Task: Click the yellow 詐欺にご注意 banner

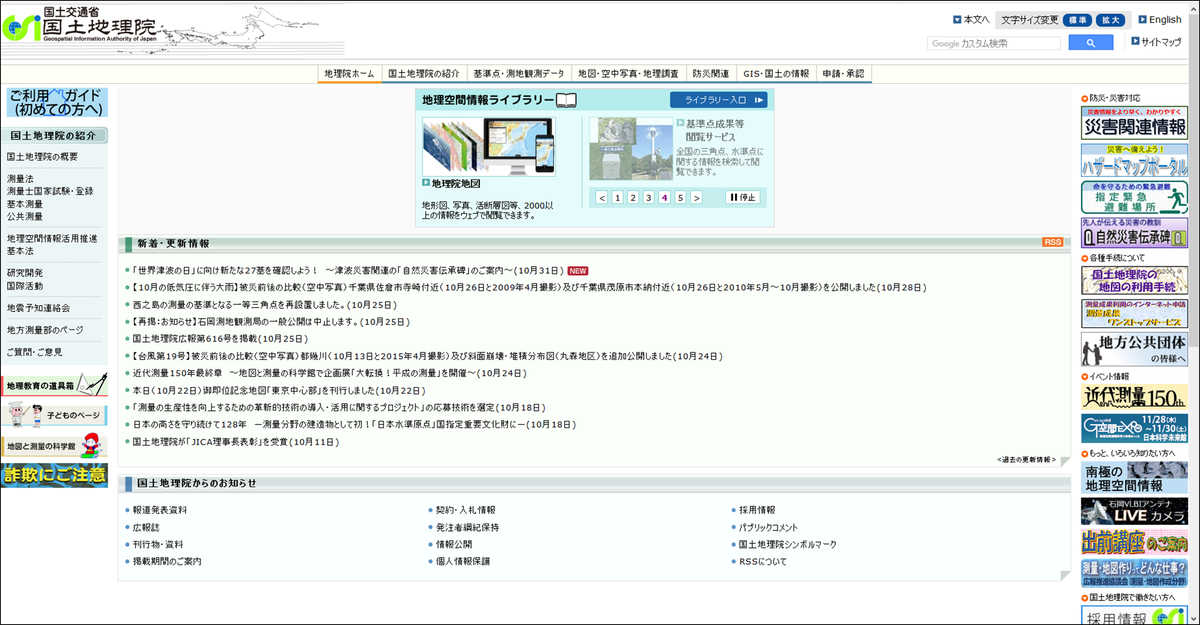Action: click(x=55, y=476)
